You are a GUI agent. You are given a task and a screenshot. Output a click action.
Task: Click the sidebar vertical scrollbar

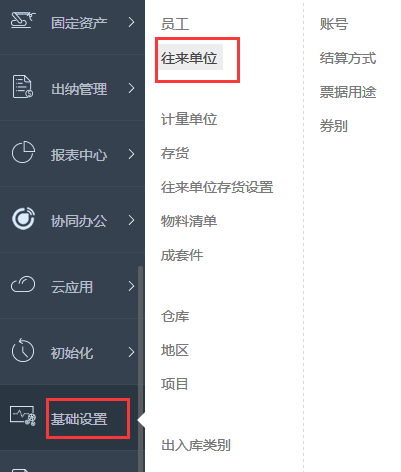pyautogui.click(x=141, y=369)
